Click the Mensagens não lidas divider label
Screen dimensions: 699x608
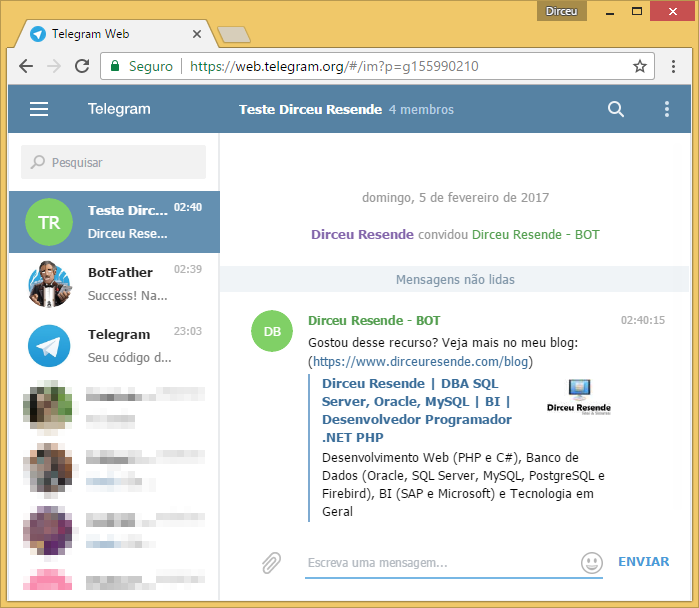(x=455, y=279)
